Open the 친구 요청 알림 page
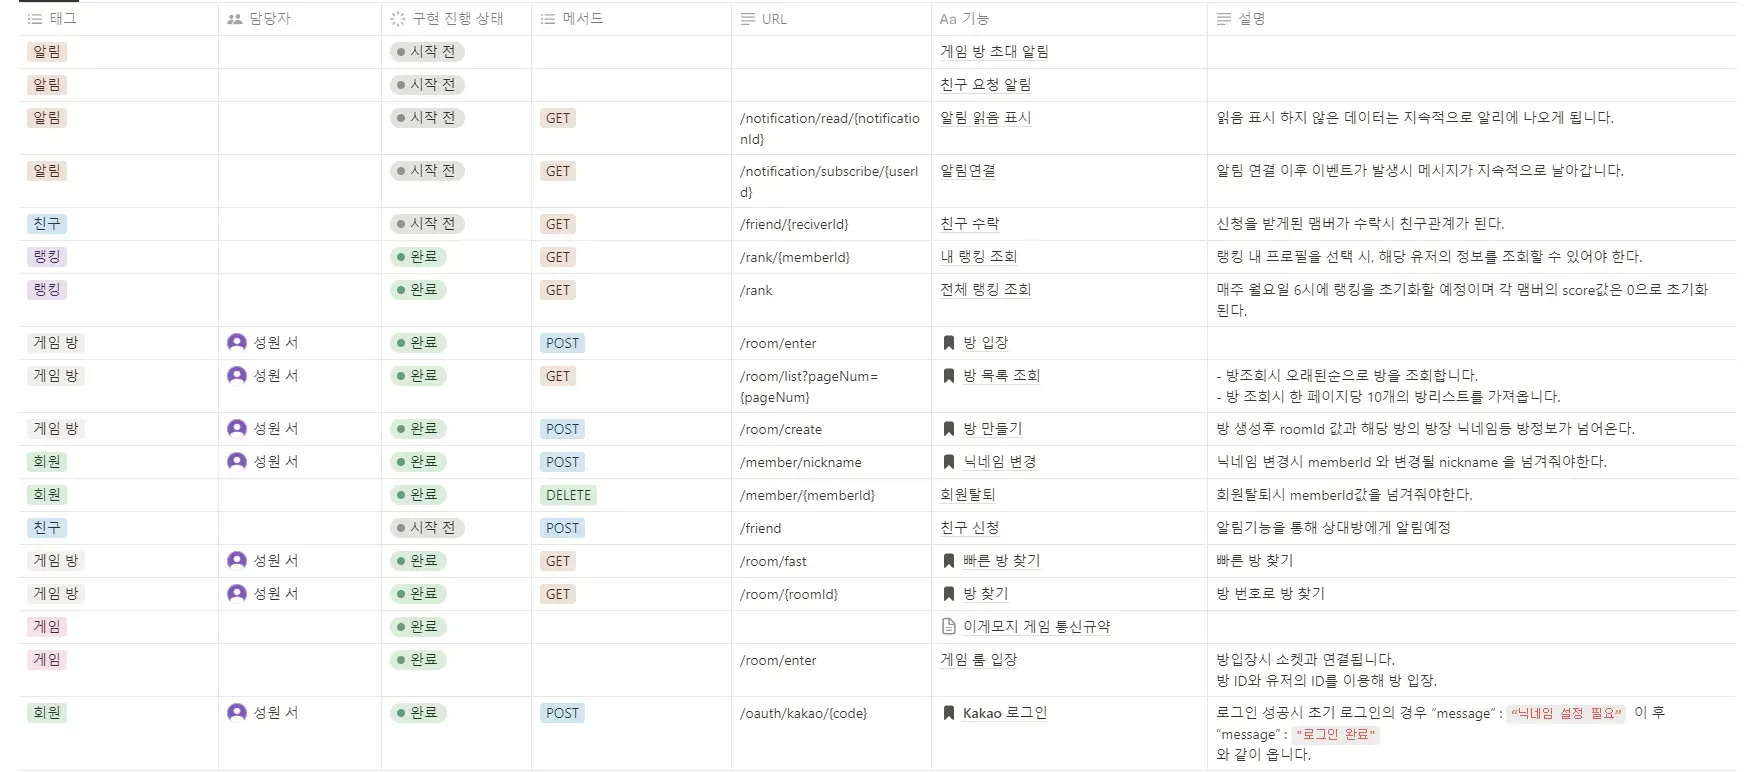 986,85
